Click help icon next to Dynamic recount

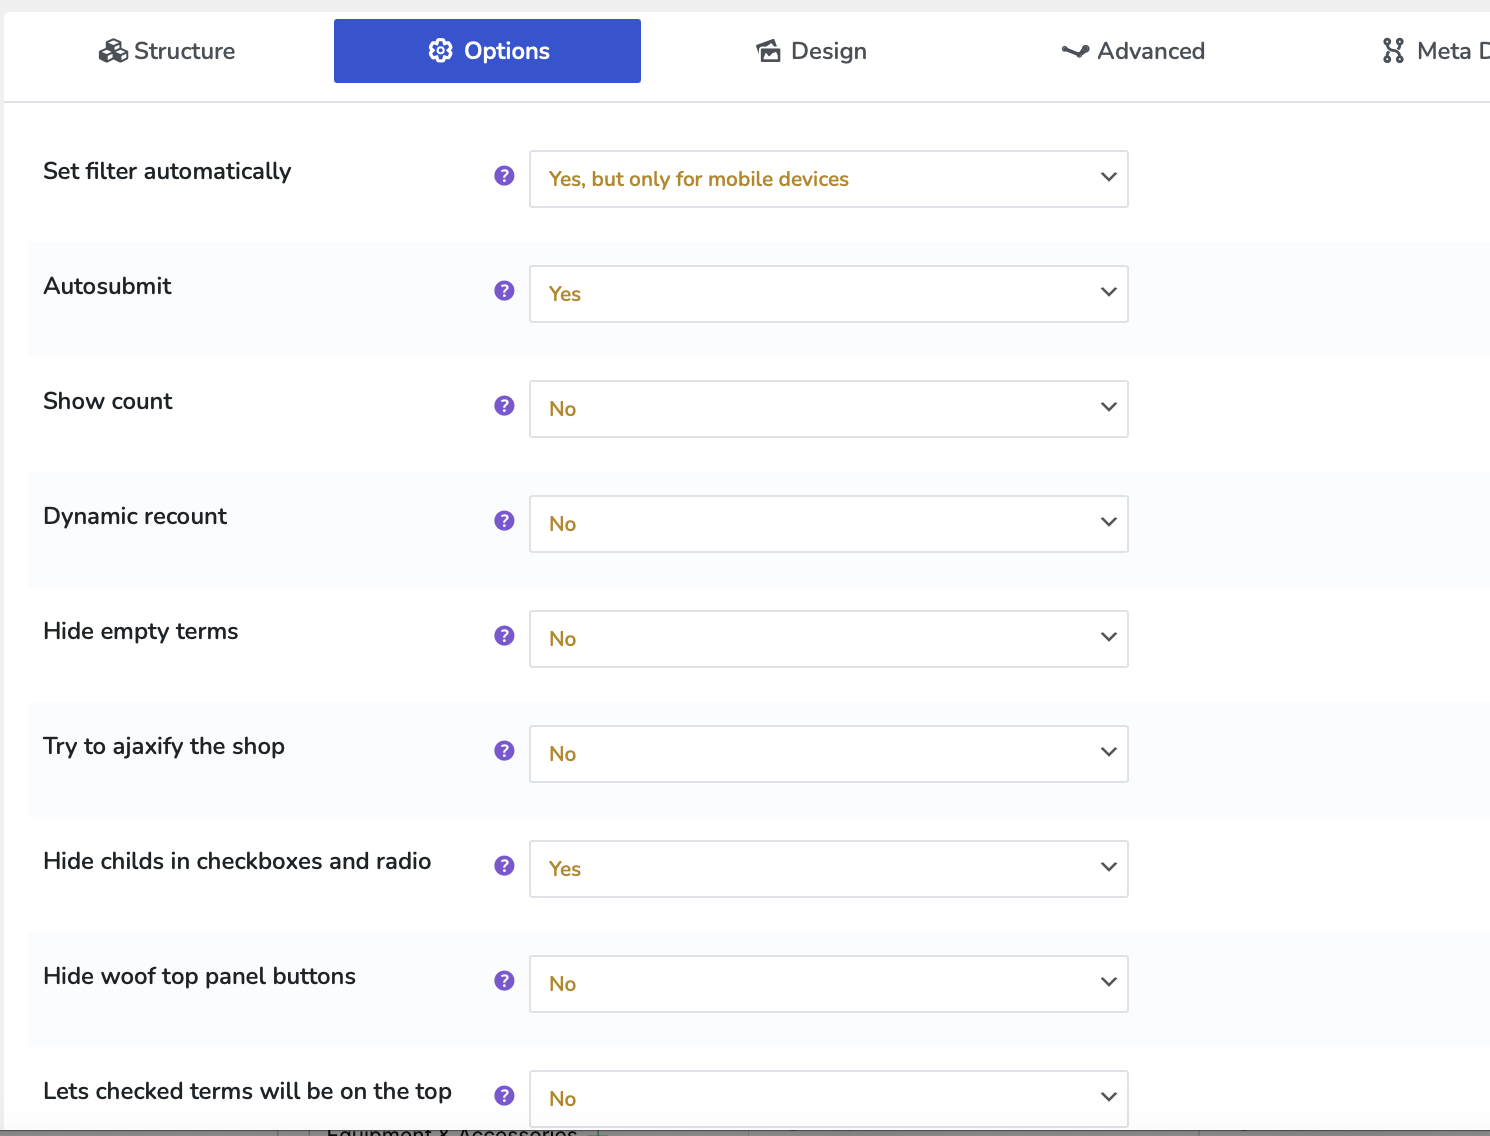point(504,521)
